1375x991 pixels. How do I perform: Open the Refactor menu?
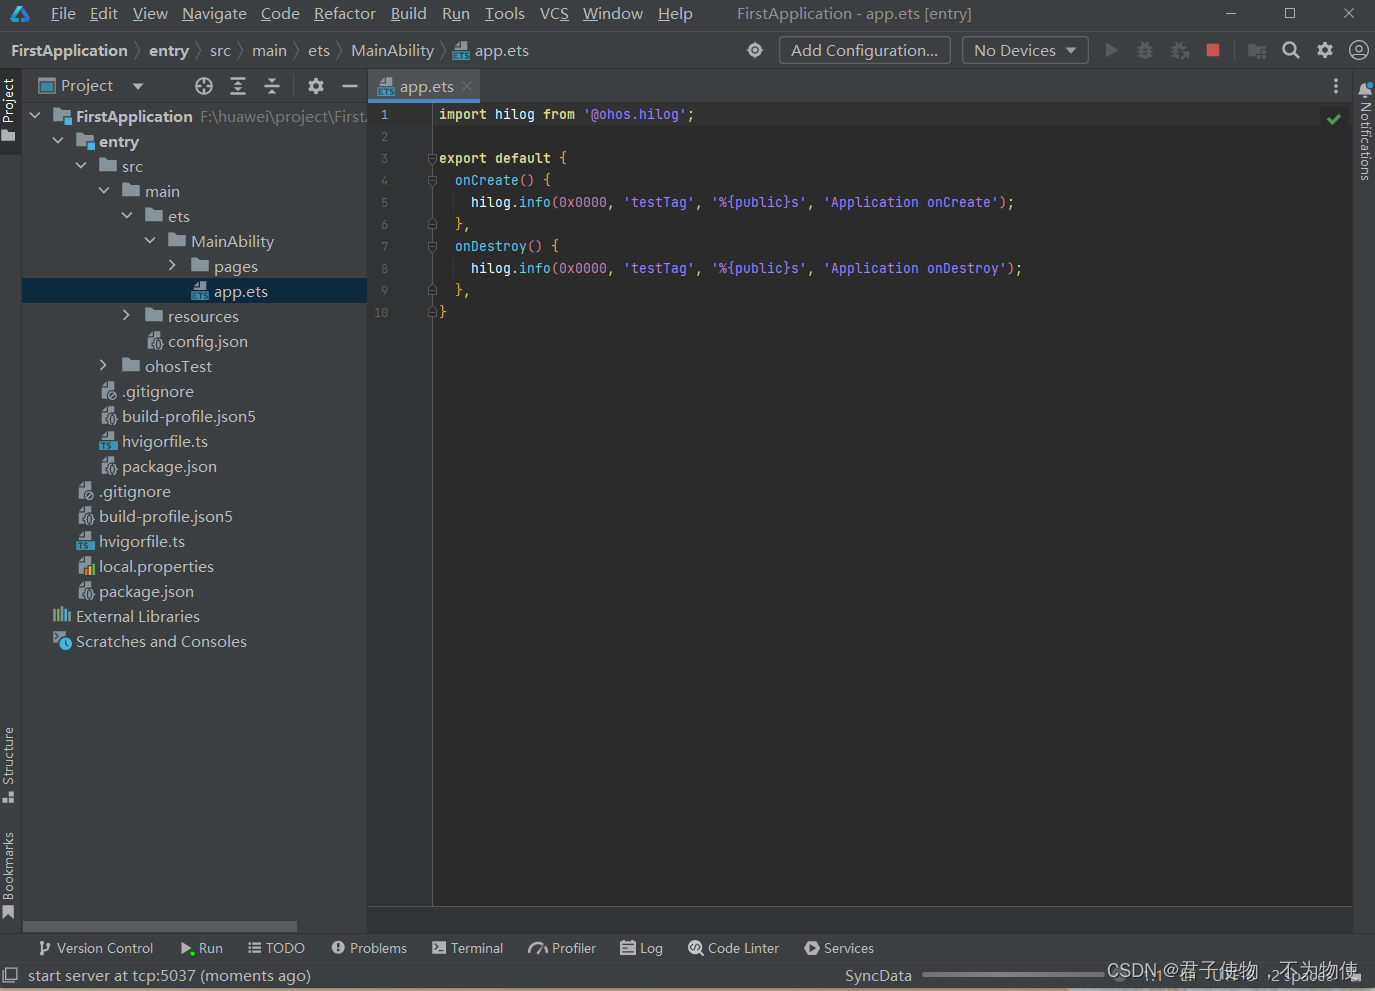(345, 14)
